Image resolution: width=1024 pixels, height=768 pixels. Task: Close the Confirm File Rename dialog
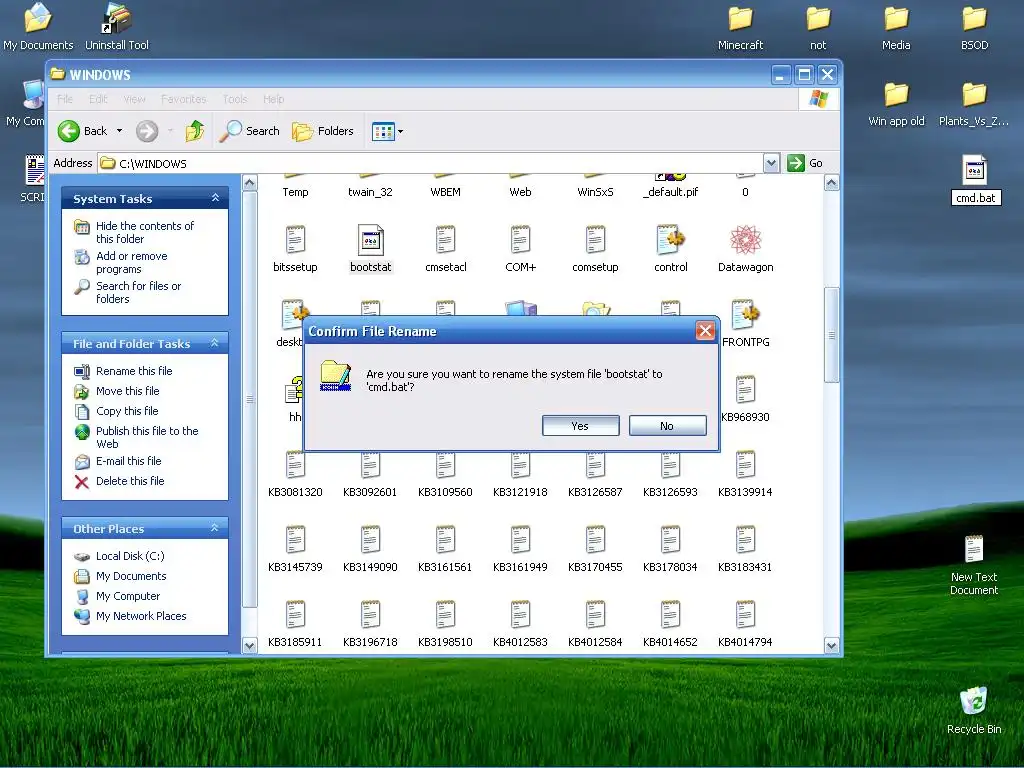pos(705,331)
